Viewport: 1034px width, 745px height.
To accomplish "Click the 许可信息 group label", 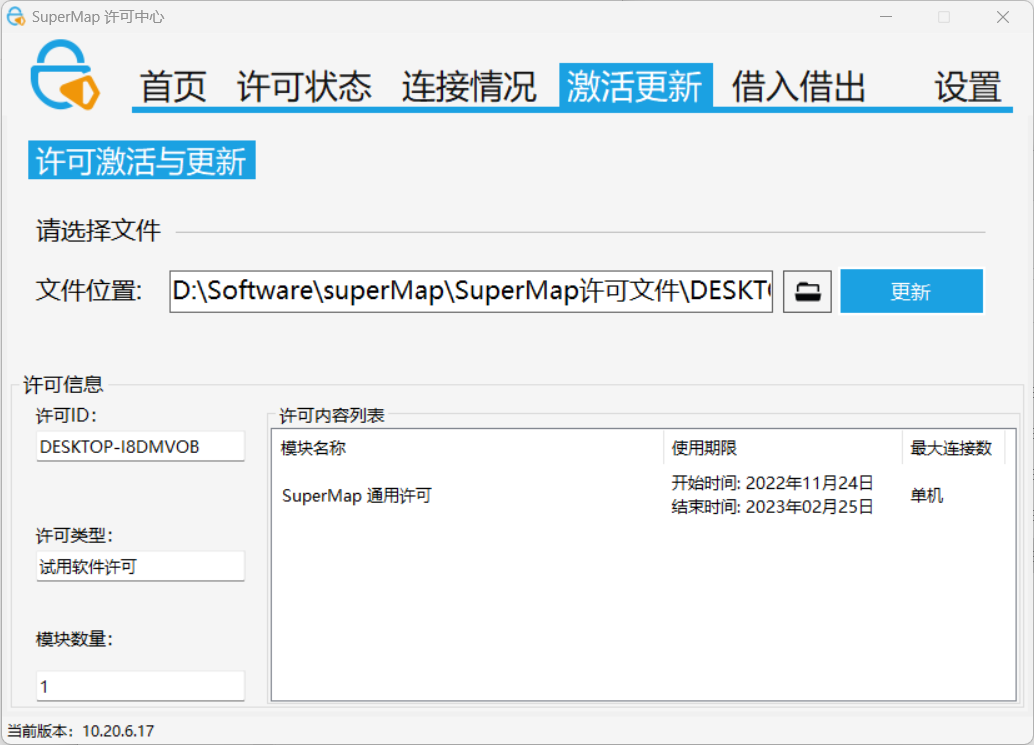I will (63, 384).
